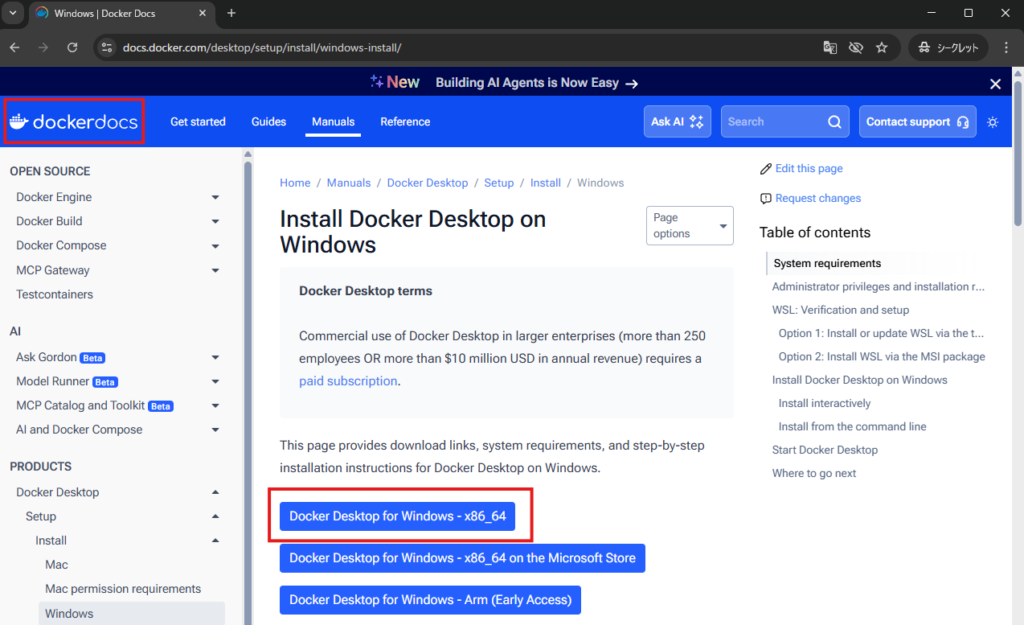Click the translate page icon

click(x=830, y=48)
